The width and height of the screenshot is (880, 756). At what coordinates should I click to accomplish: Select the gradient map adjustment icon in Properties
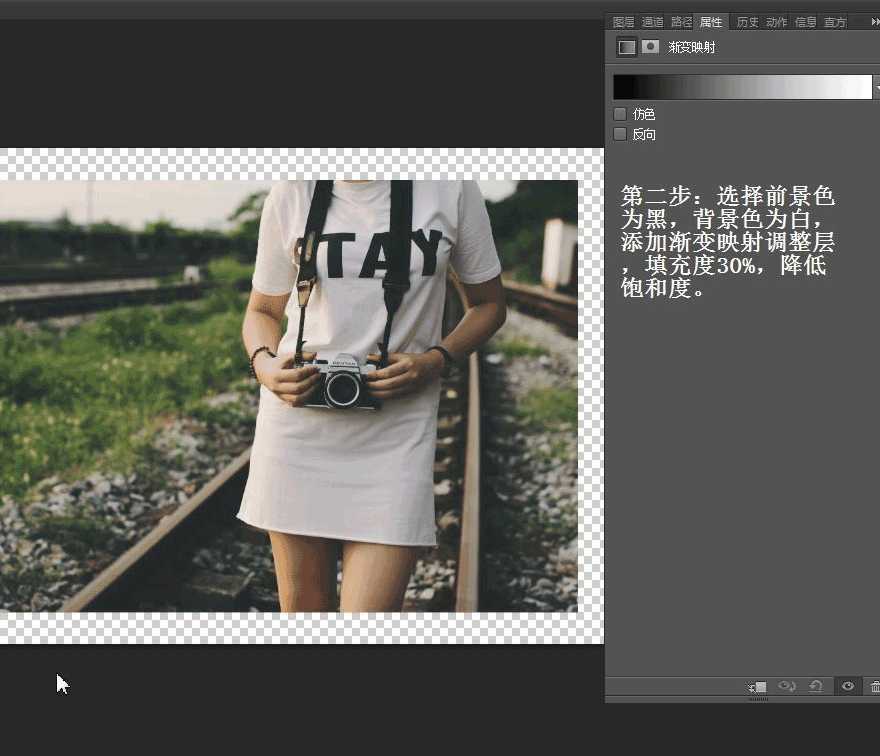627,46
